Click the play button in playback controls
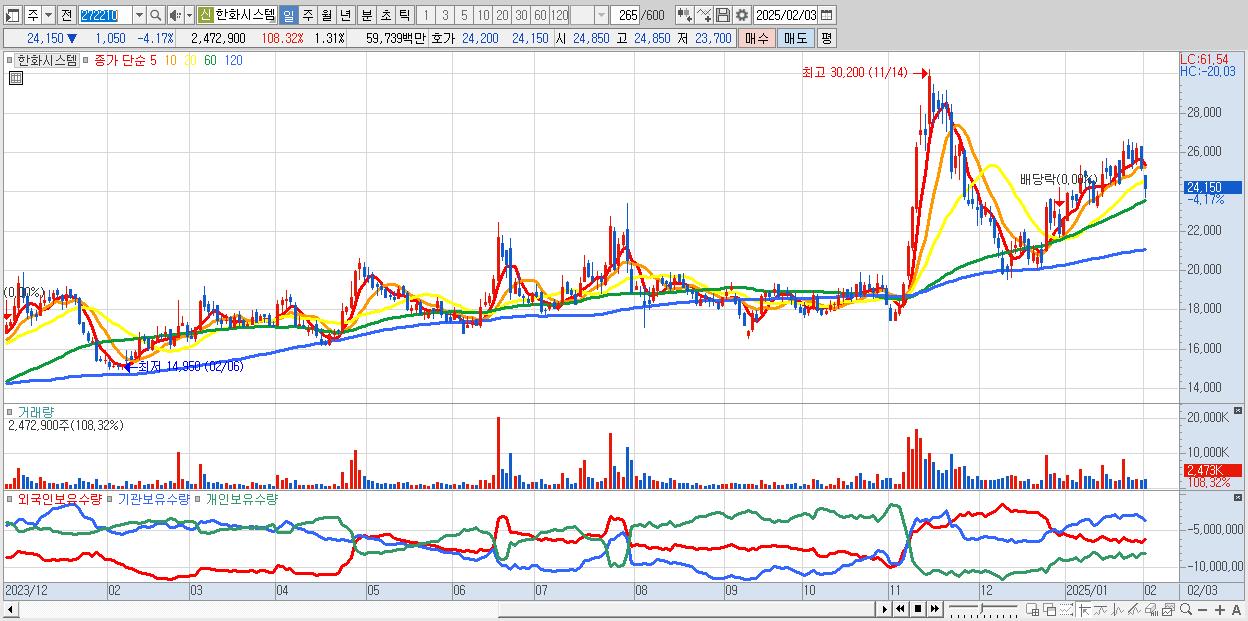Screen dimensions: 1248x621 [x=884, y=609]
